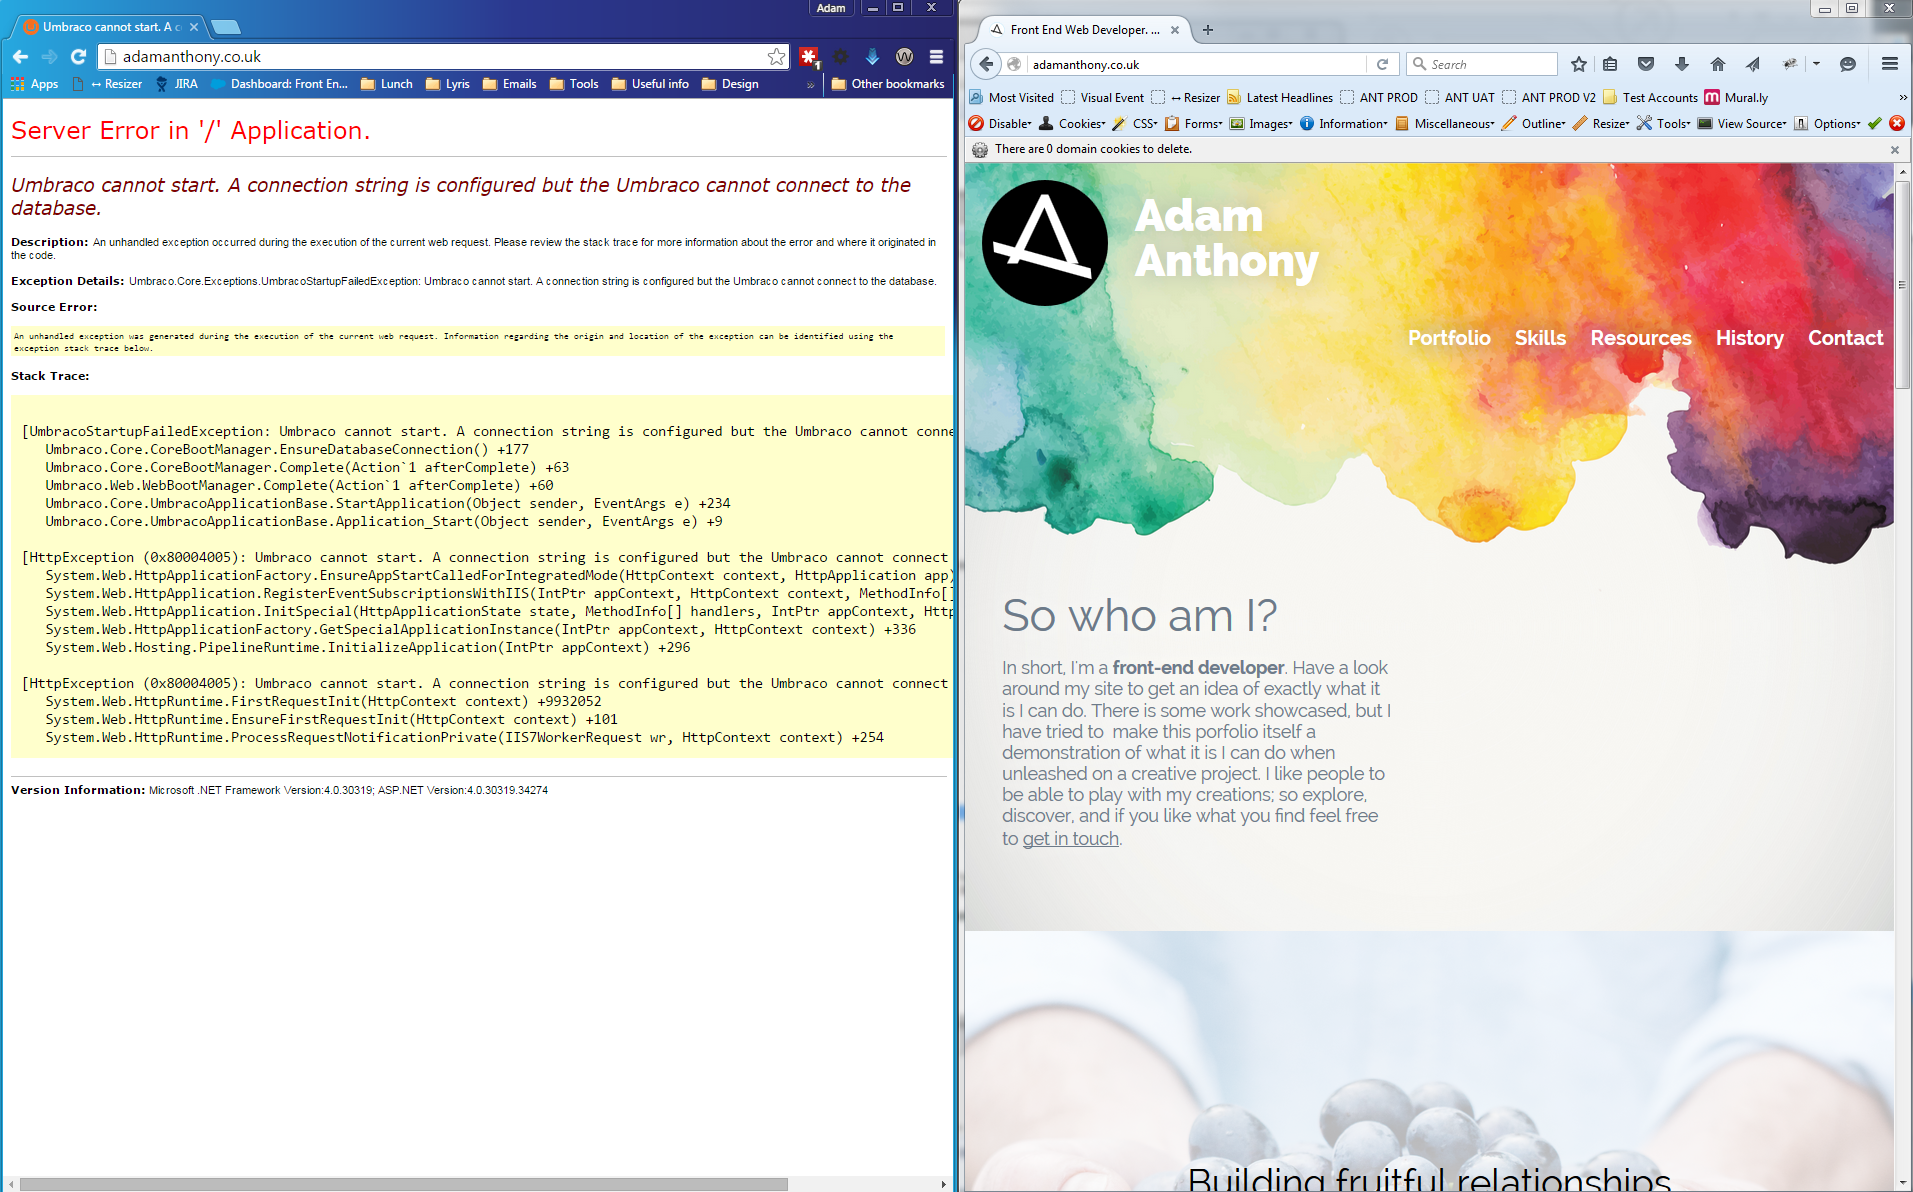Open the Apps shortcut in Chrome

[x=35, y=84]
